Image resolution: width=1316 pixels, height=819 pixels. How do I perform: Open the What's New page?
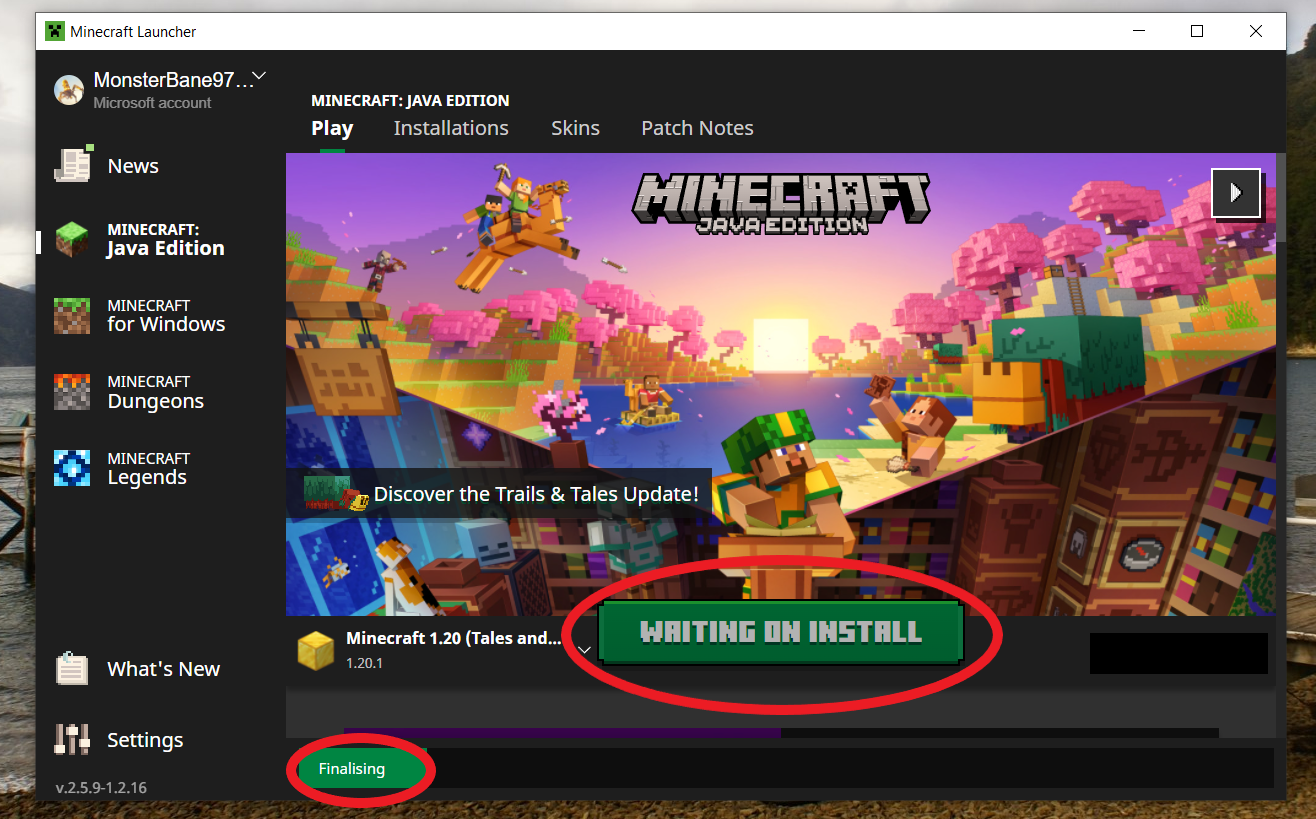click(x=137, y=669)
